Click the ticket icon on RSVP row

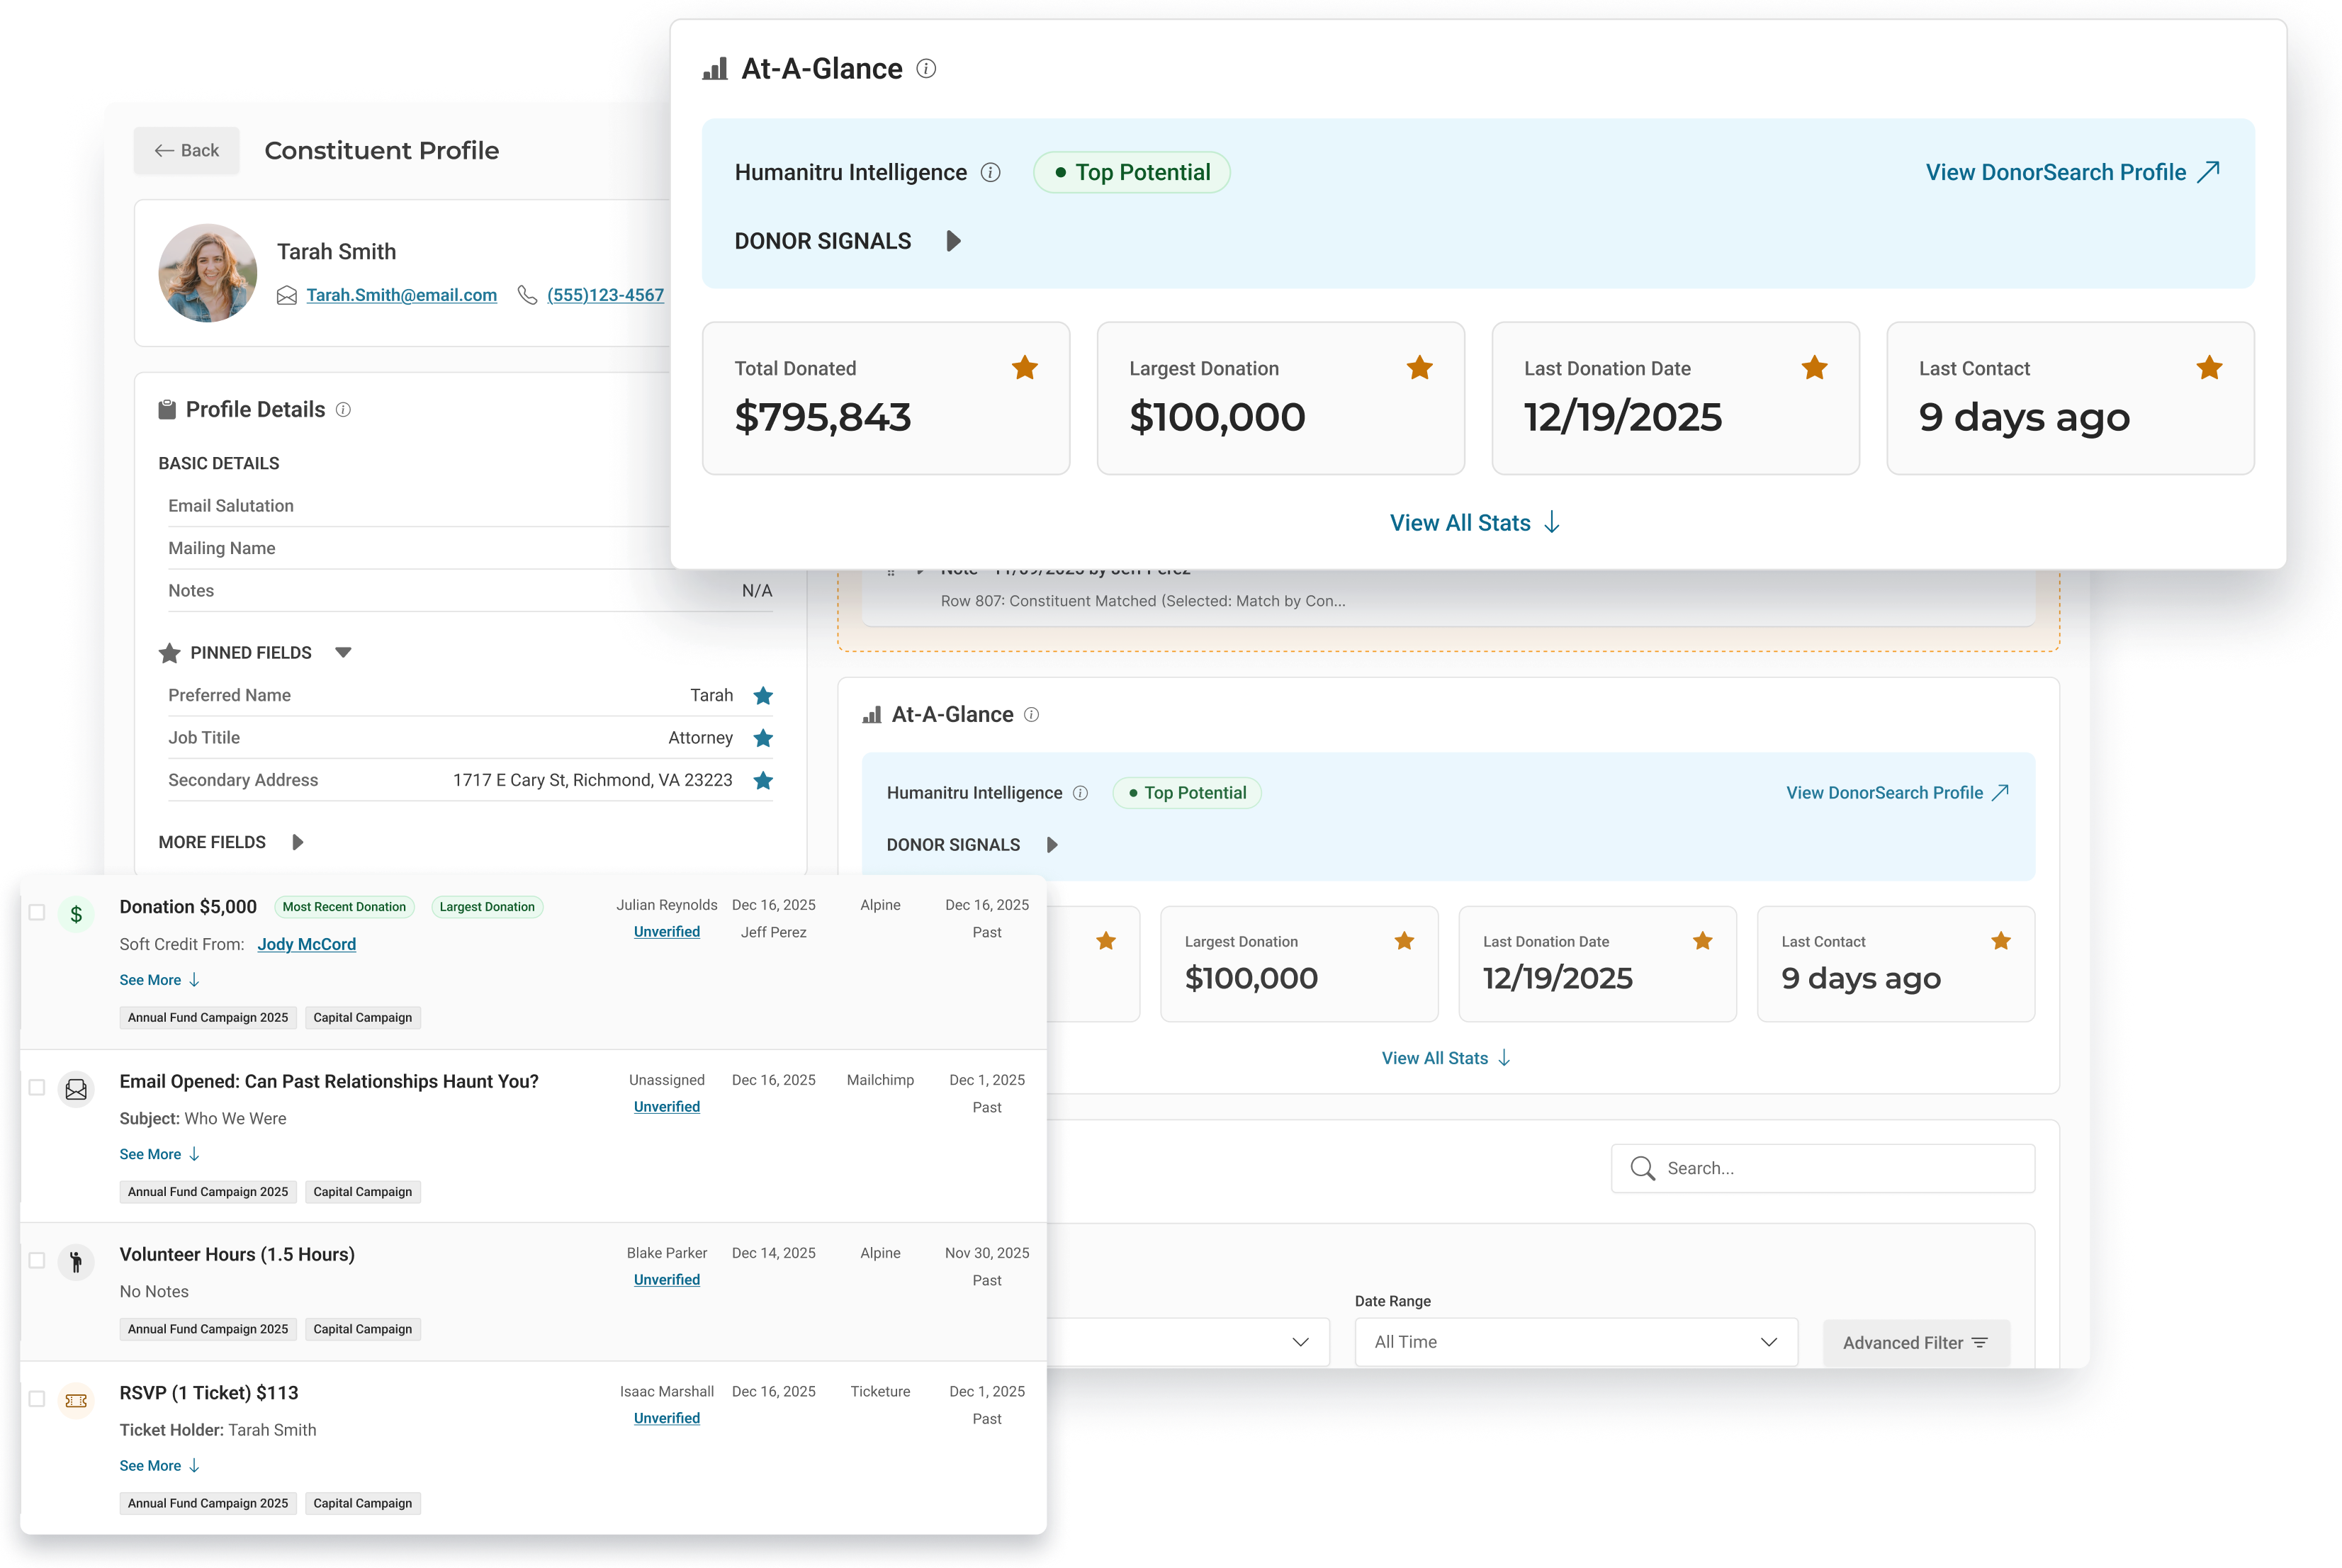(76, 1401)
